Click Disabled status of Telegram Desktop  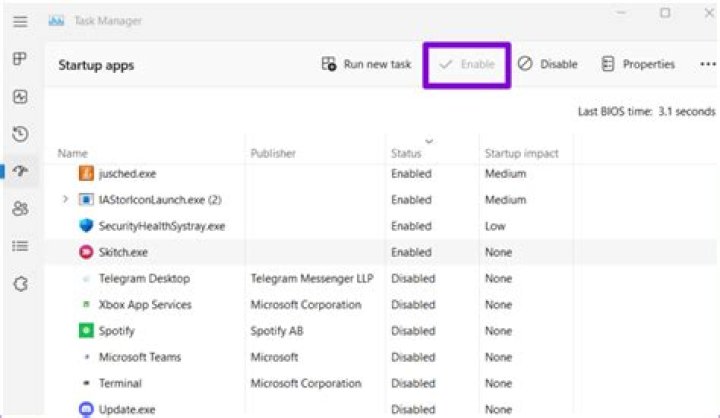point(413,278)
